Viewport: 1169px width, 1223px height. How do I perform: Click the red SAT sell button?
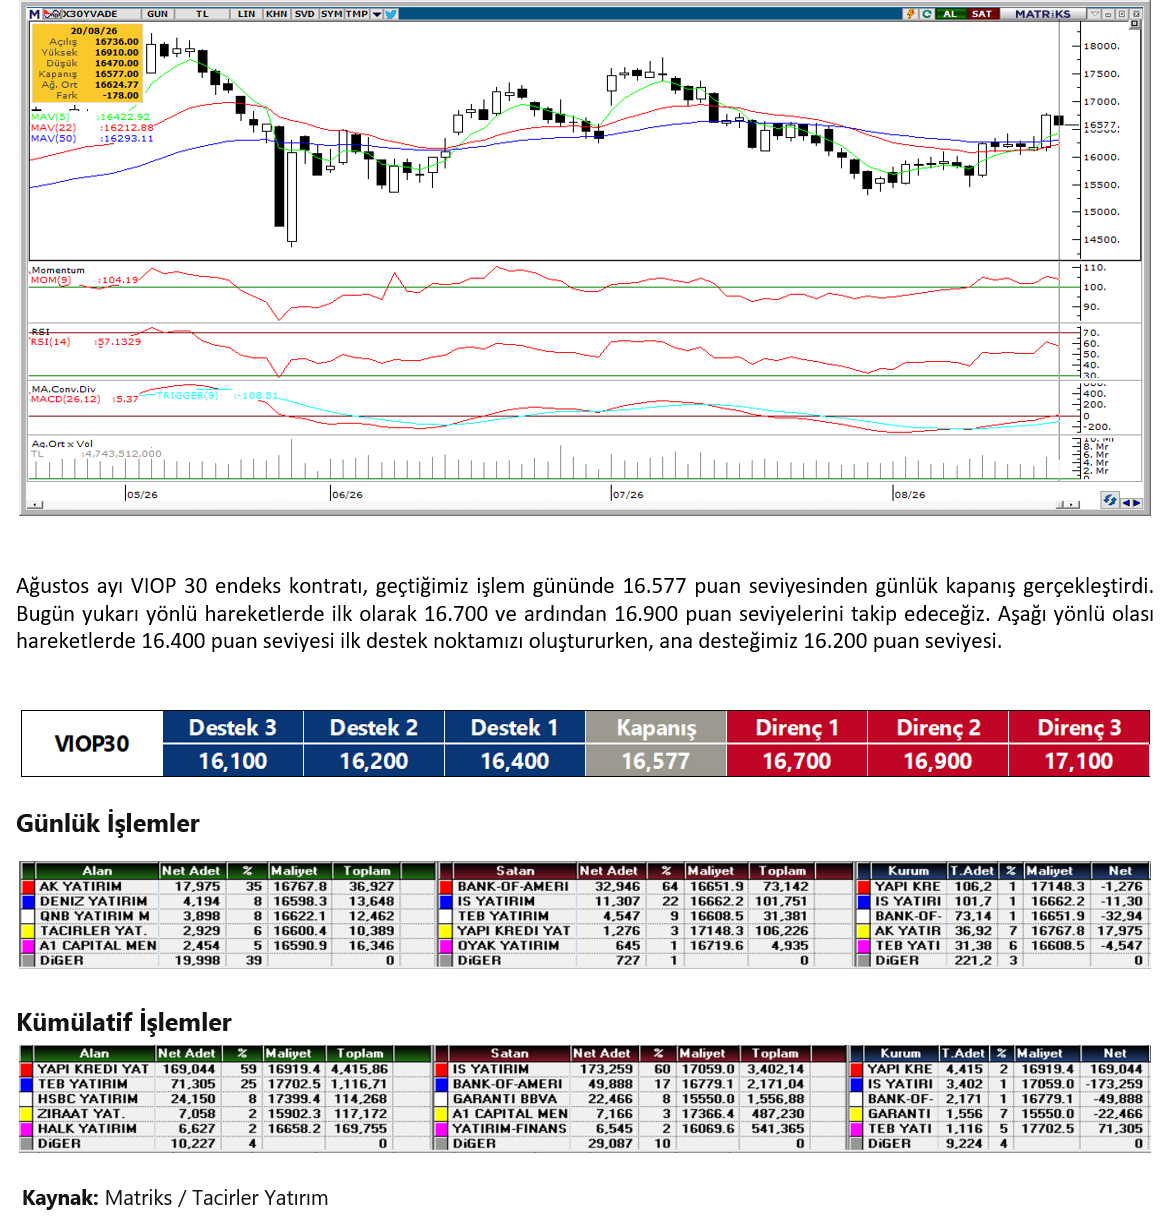pos(983,14)
